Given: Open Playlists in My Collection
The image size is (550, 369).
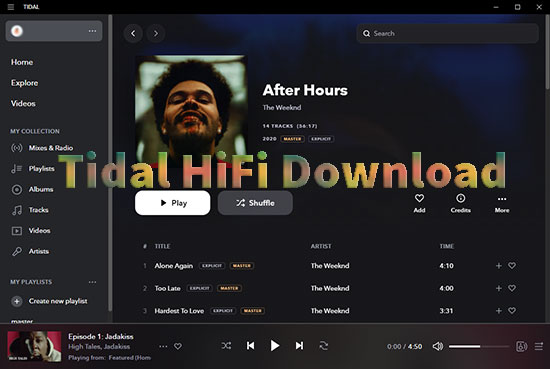Looking at the screenshot, I should coord(33,169).
